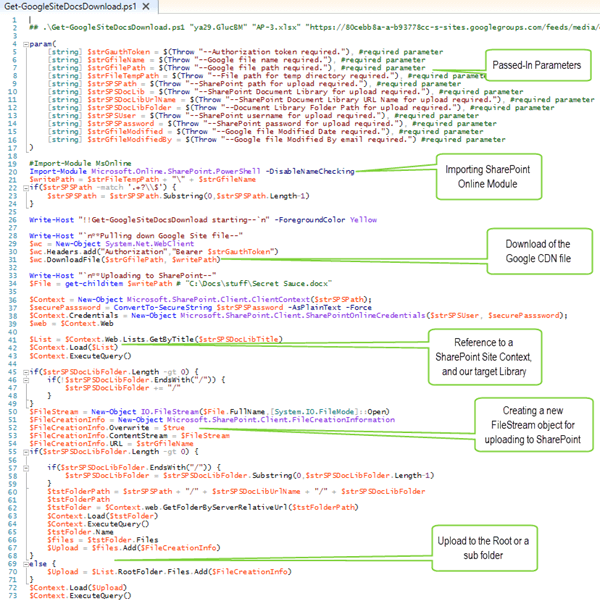The image size is (600, 601).
Task: Collapse the if block on line 44
Action: pos(23,371)
